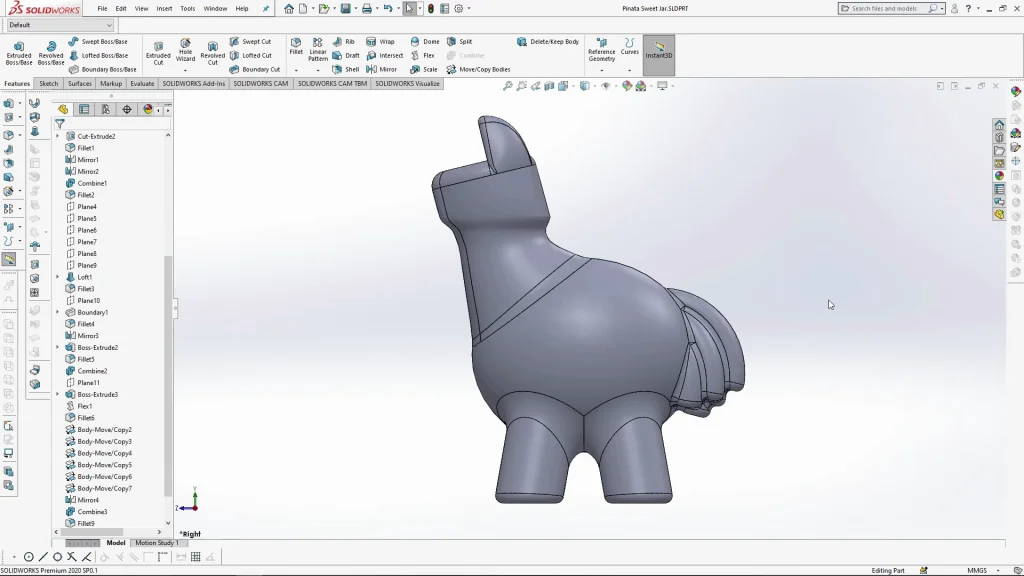Screen dimensions: 1024x576
Task: Open the ConfigurationManager tab icon
Action: tap(105, 110)
